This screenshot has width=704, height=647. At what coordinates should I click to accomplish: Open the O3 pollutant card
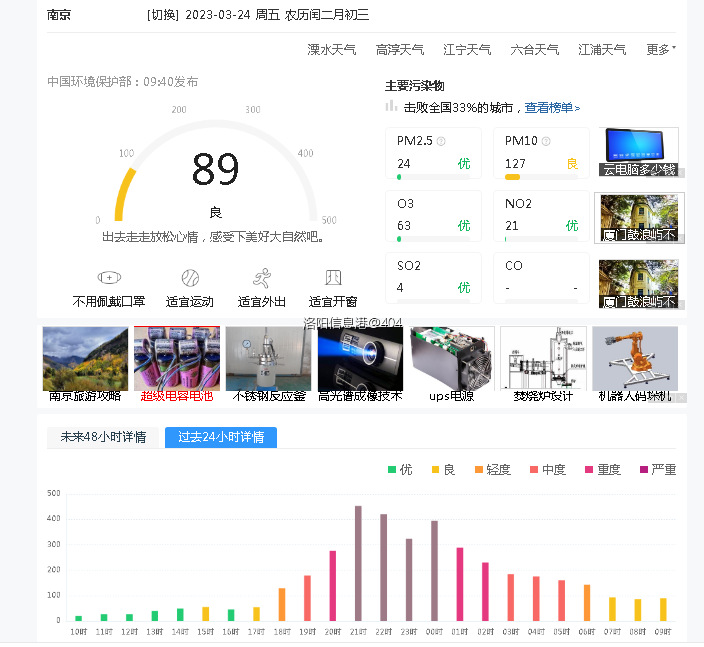click(433, 216)
